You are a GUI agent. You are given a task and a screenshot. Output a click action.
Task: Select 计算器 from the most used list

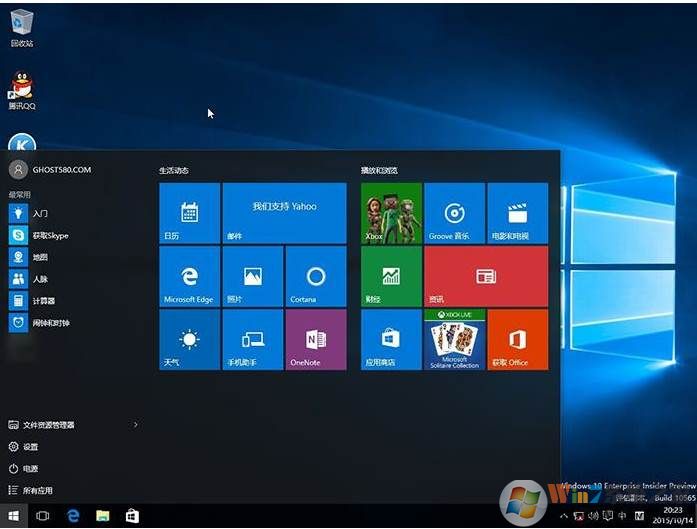[43, 301]
